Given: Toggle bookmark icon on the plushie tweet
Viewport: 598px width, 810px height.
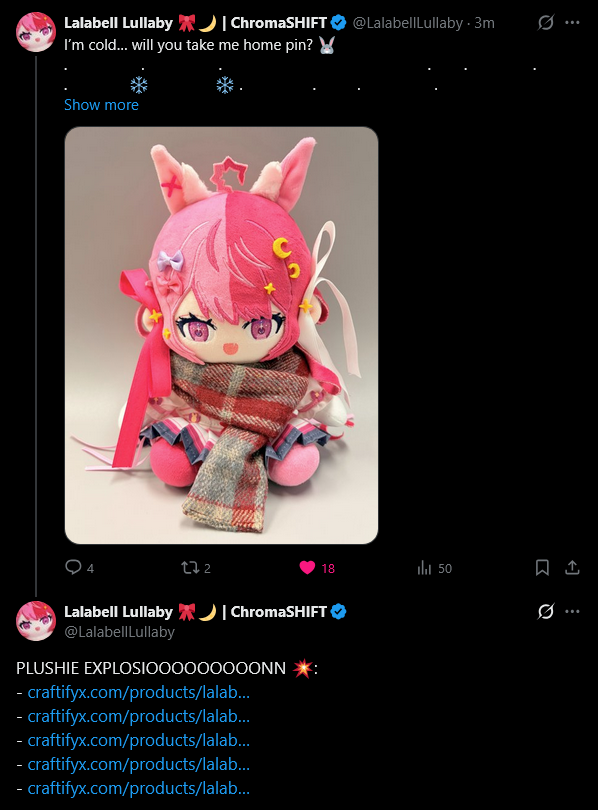Looking at the screenshot, I should click(542, 568).
